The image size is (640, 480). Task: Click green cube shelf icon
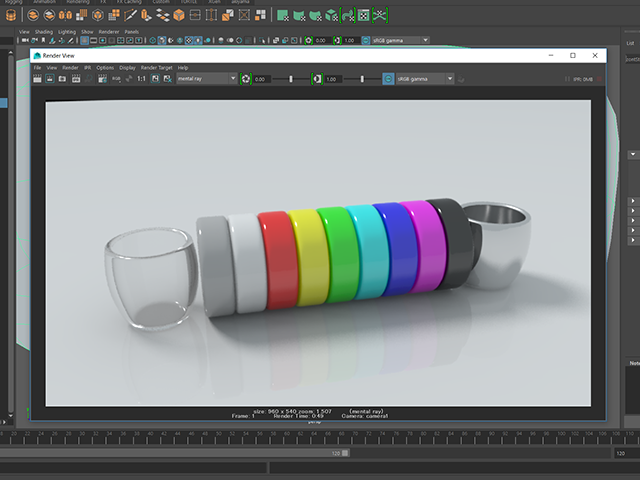(331, 16)
